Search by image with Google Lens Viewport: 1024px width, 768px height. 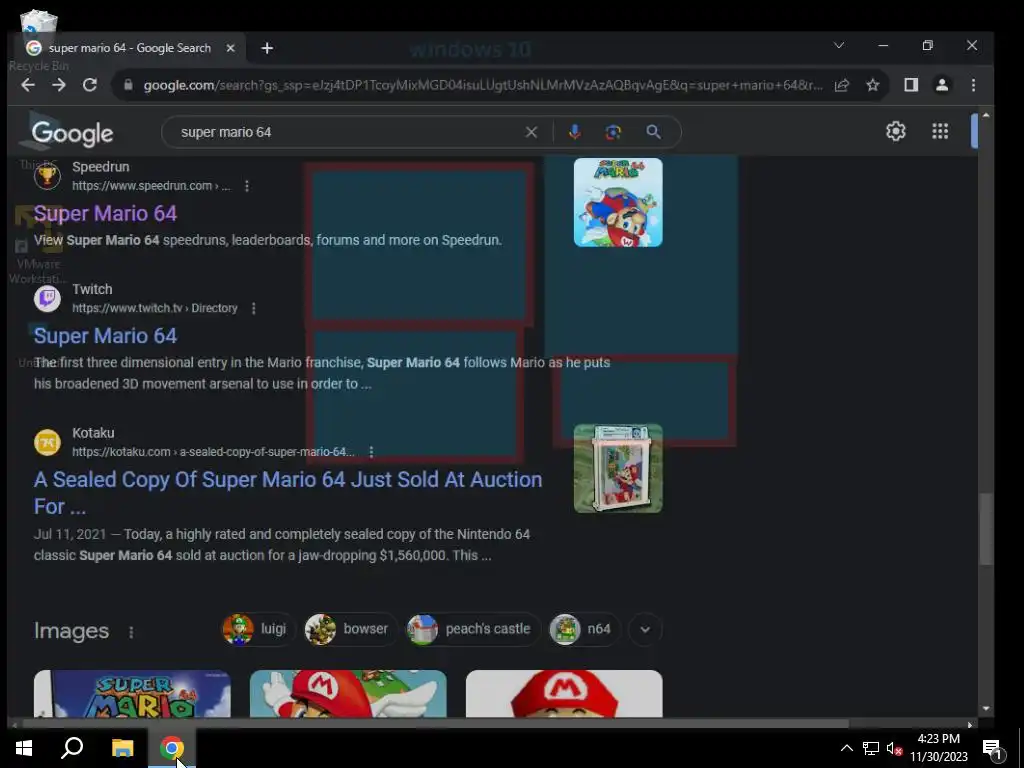click(x=613, y=132)
